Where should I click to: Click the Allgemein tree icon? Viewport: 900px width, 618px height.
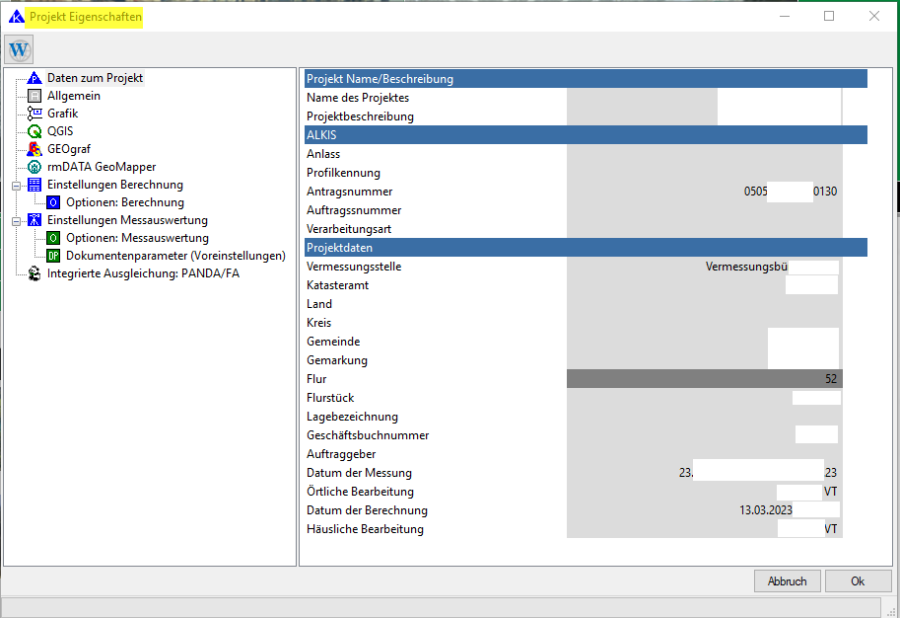click(34, 96)
